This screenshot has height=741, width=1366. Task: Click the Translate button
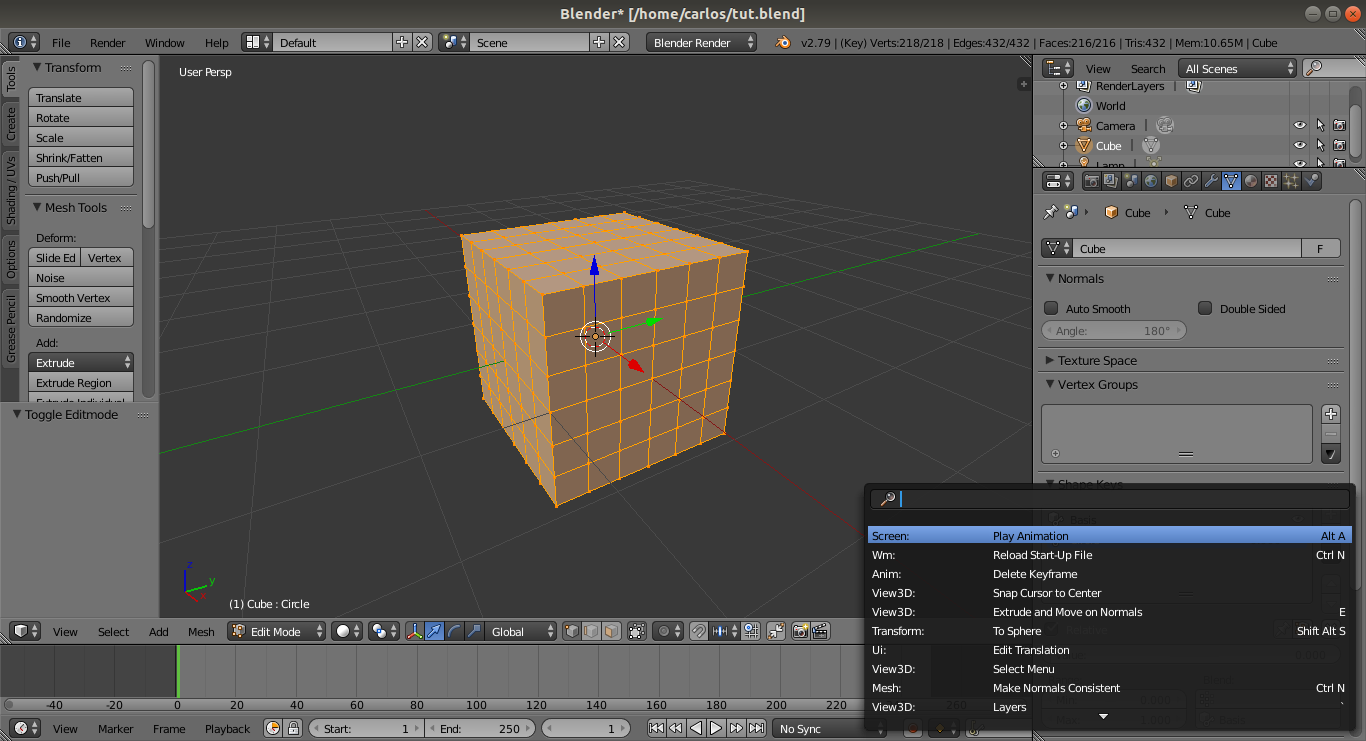[81, 97]
